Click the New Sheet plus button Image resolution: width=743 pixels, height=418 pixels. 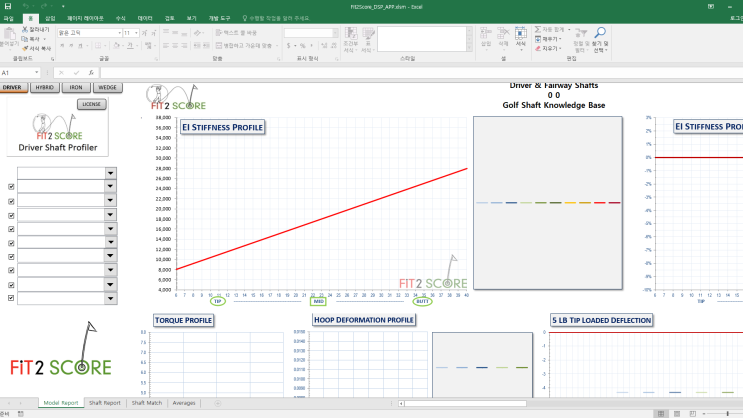[x=217, y=403]
